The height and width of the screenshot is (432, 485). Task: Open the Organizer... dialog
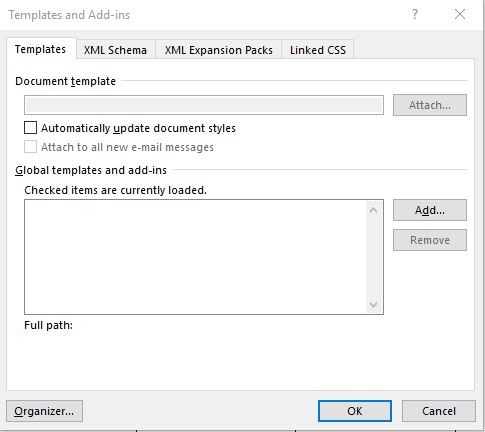44,411
